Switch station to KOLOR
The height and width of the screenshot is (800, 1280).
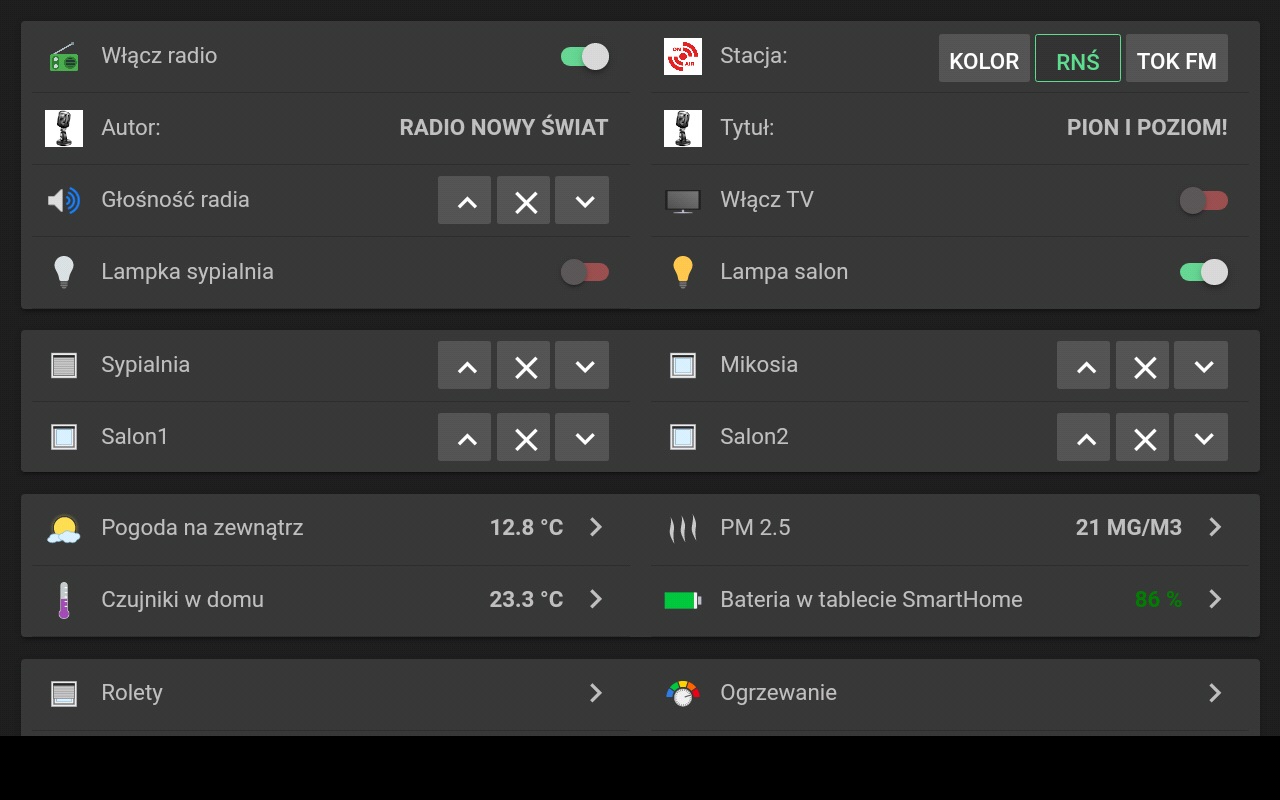tap(984, 59)
